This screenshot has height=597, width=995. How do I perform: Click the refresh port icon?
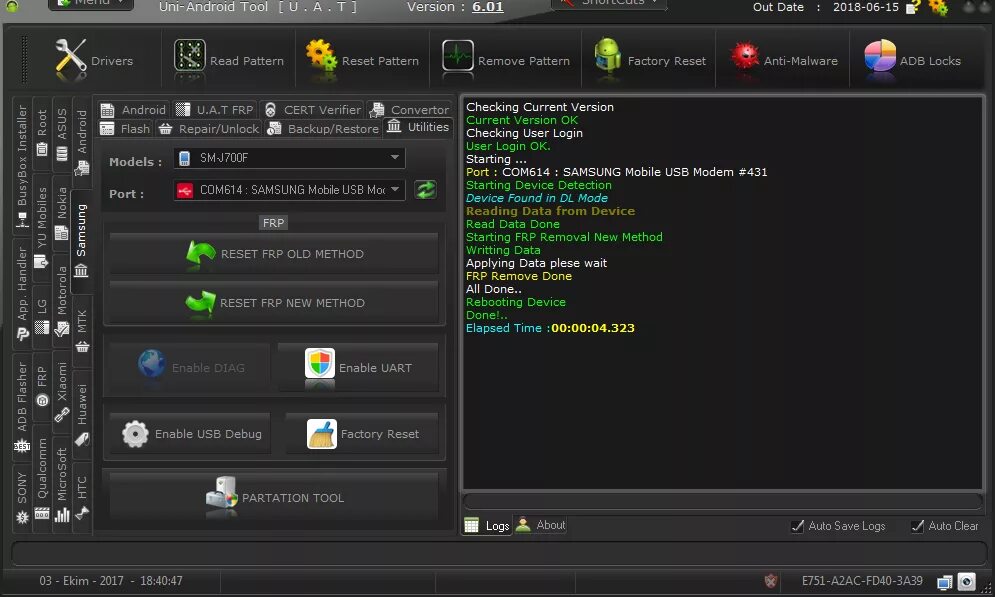click(x=425, y=190)
